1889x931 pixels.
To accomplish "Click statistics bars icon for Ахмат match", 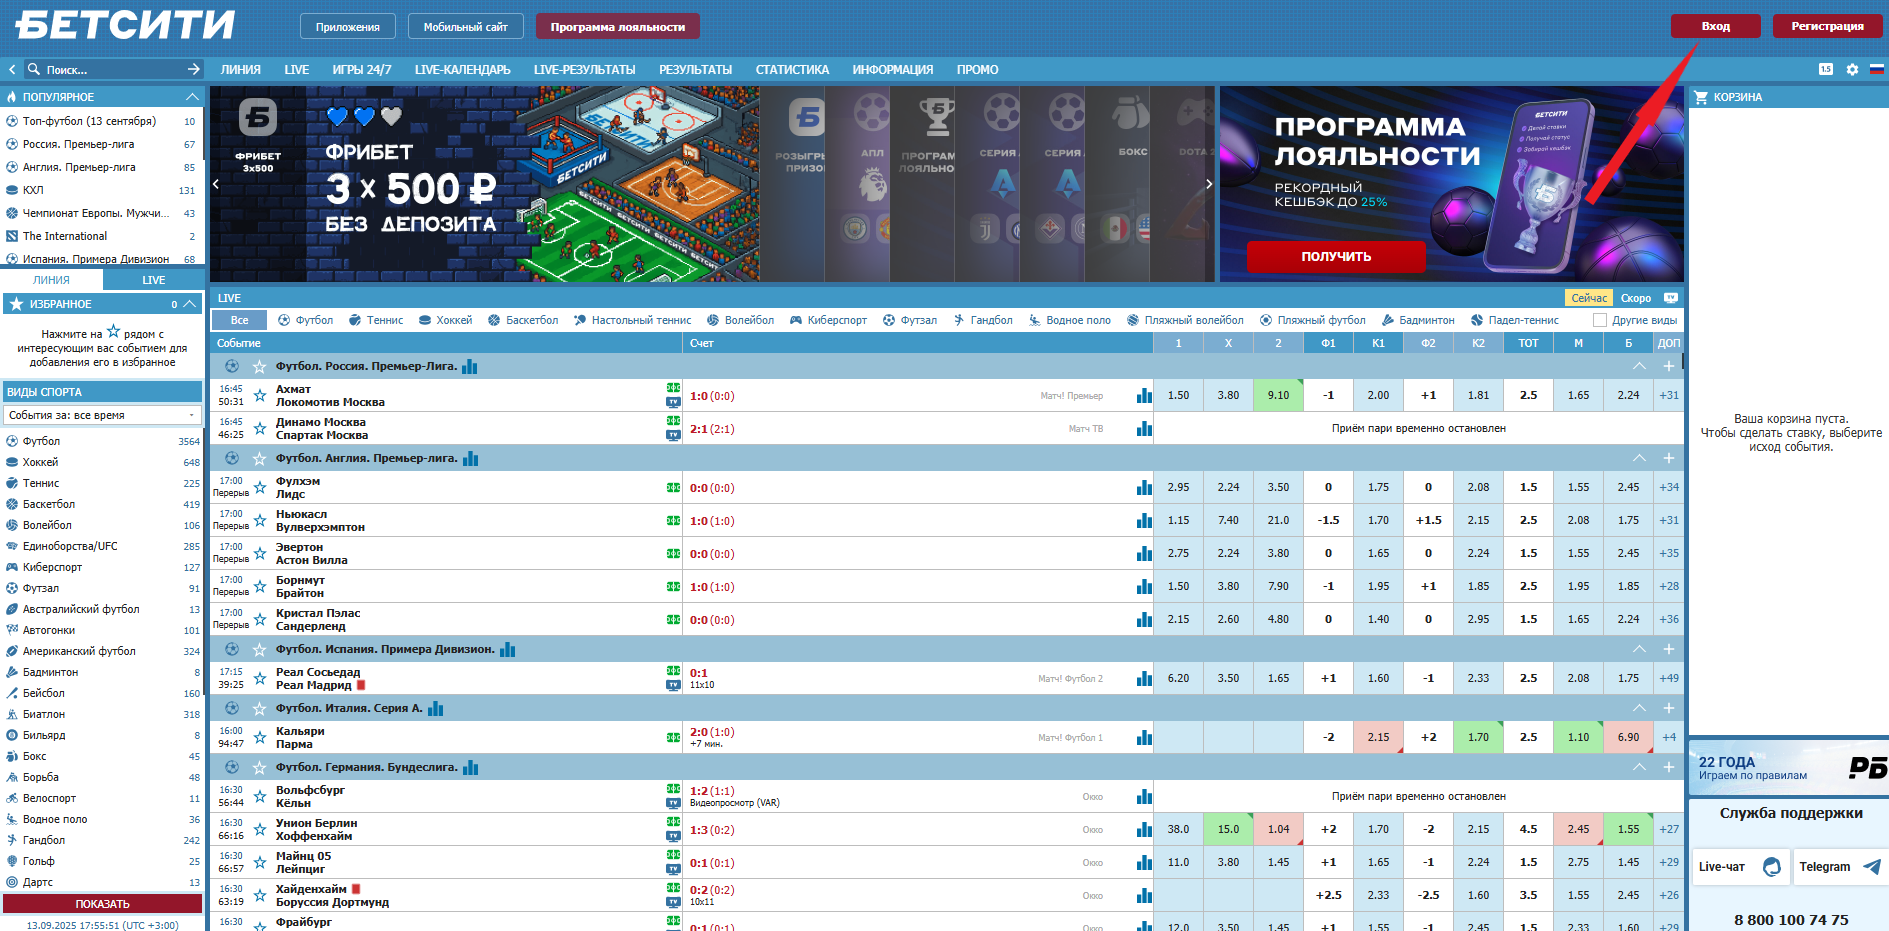I will pos(1144,396).
